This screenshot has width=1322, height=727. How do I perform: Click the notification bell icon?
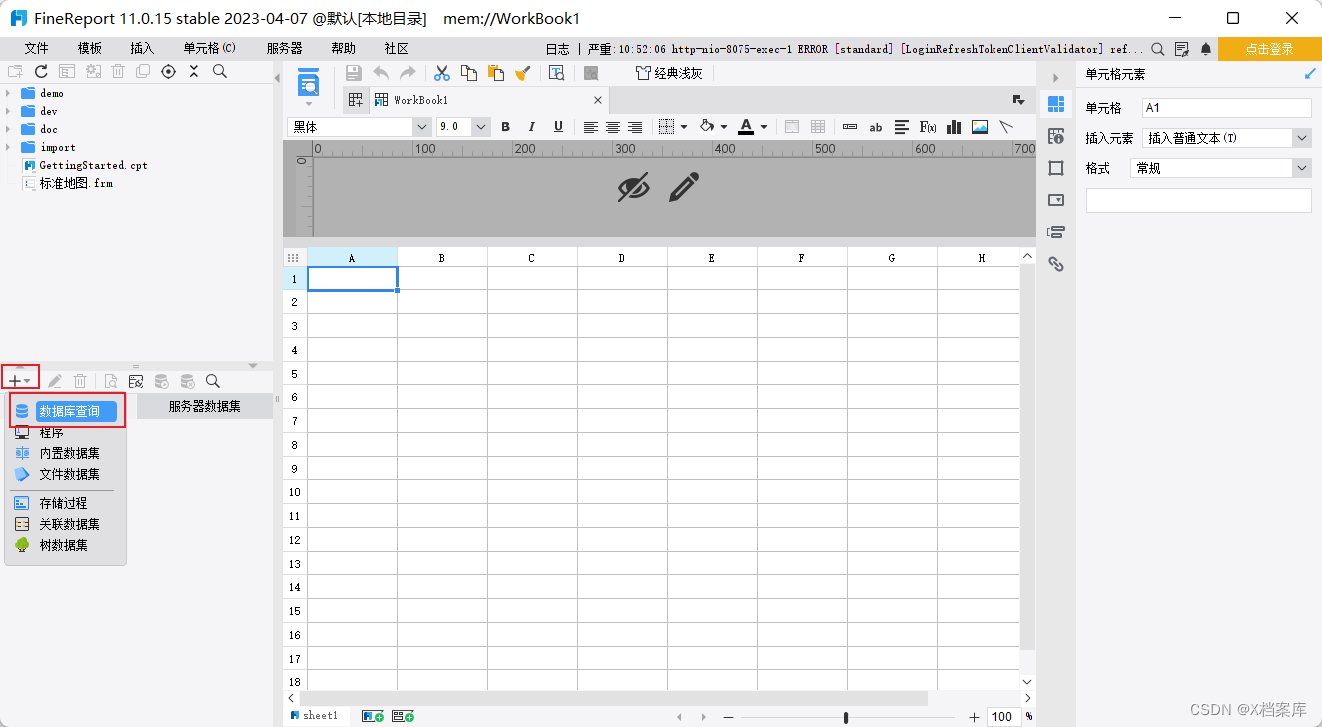point(1206,48)
